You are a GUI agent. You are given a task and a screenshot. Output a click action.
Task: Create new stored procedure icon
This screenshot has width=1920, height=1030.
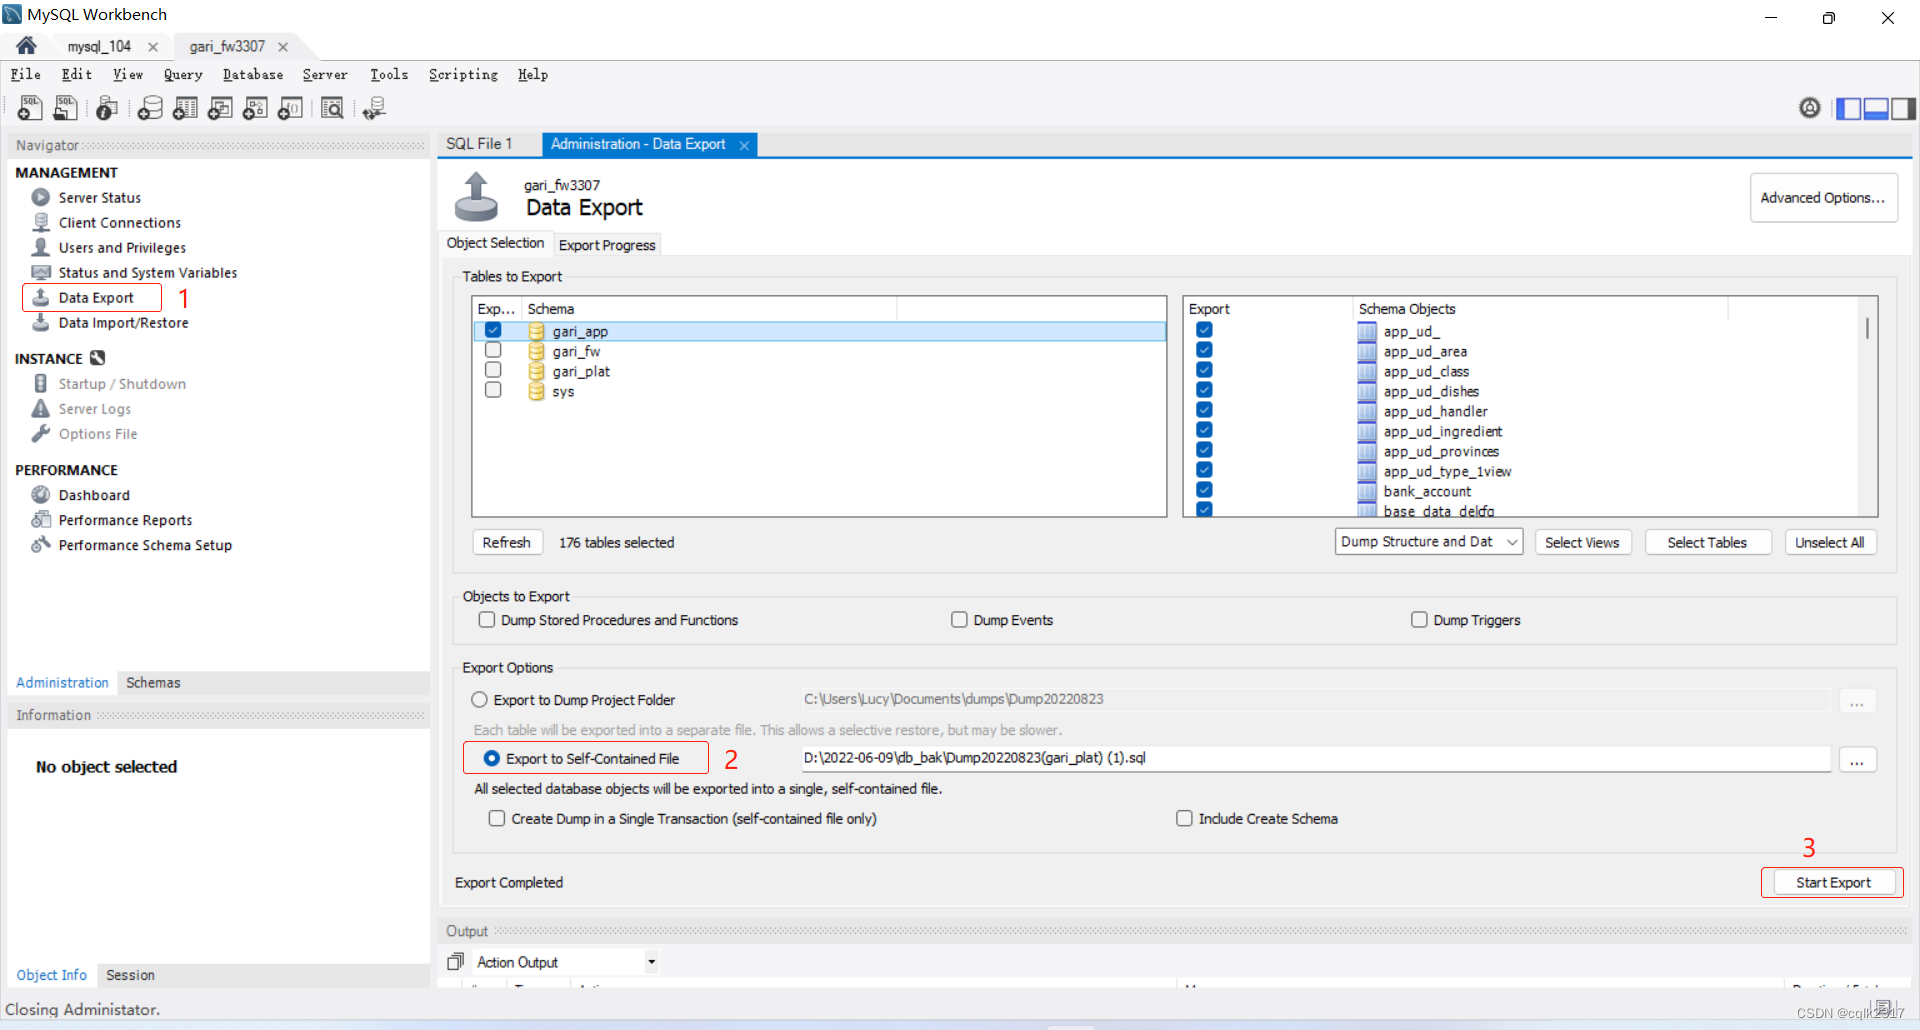(x=255, y=108)
